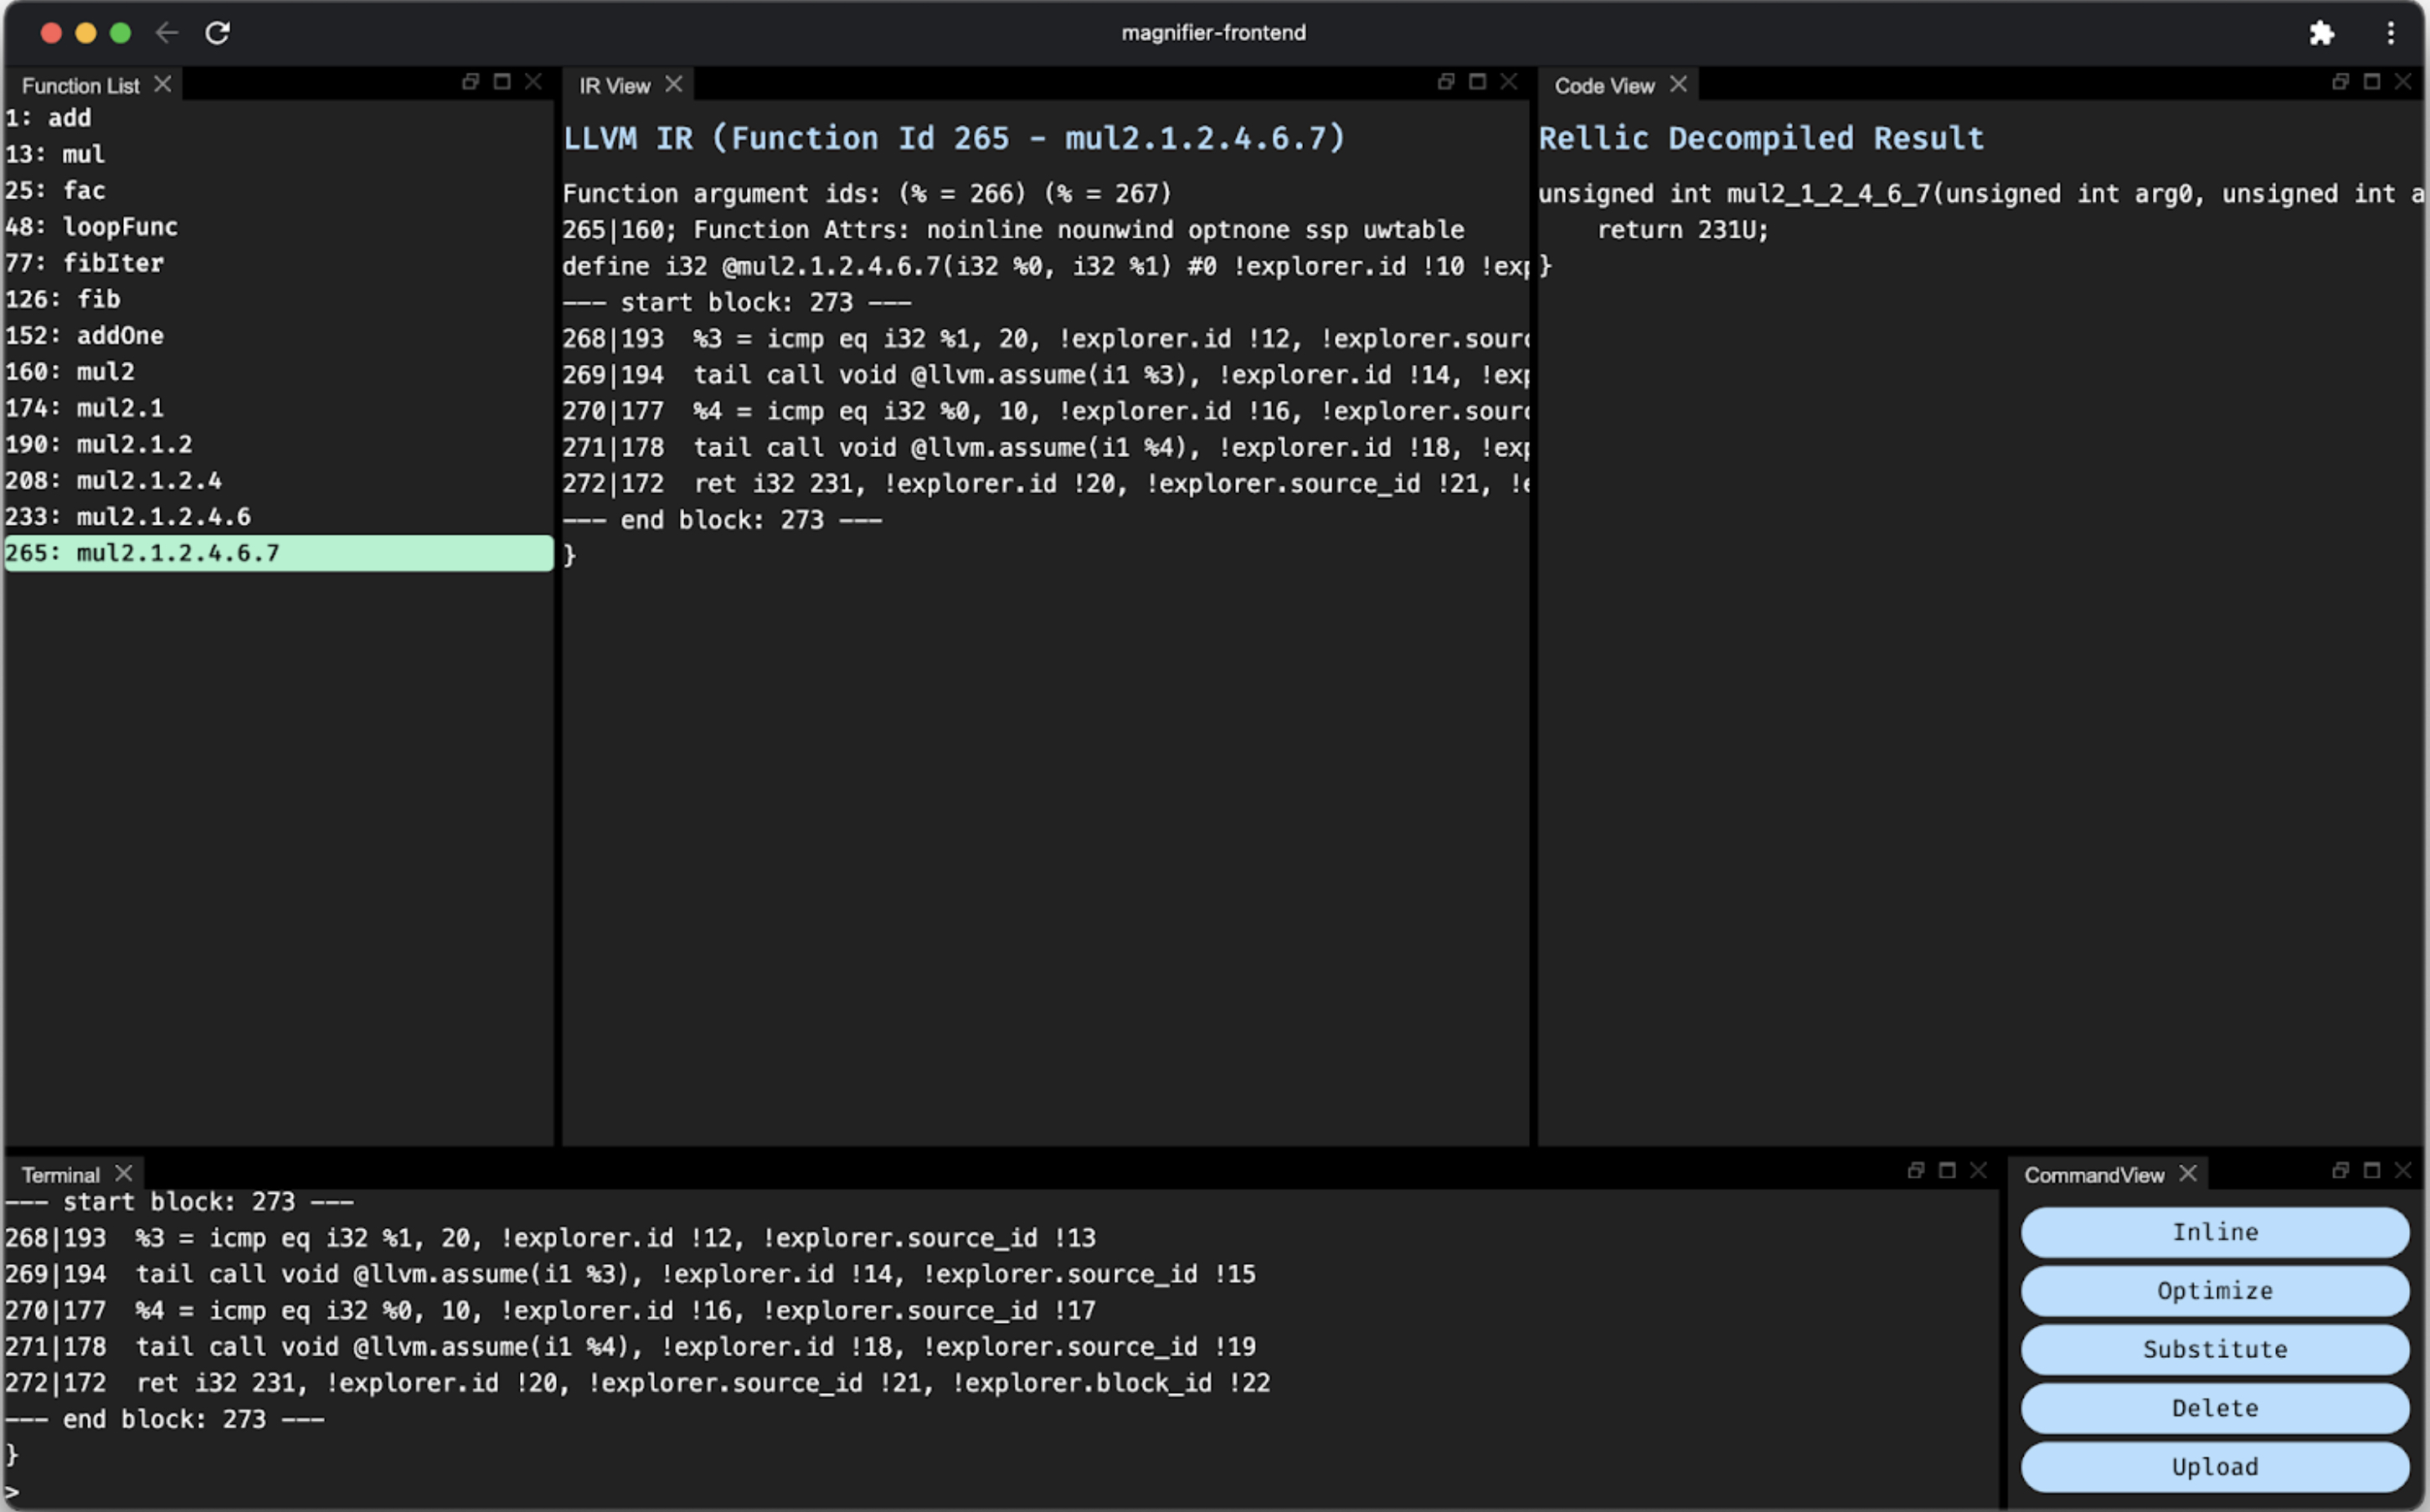Restore the Code View panel icon
Image resolution: width=2430 pixels, height=1512 pixels.
(2340, 82)
